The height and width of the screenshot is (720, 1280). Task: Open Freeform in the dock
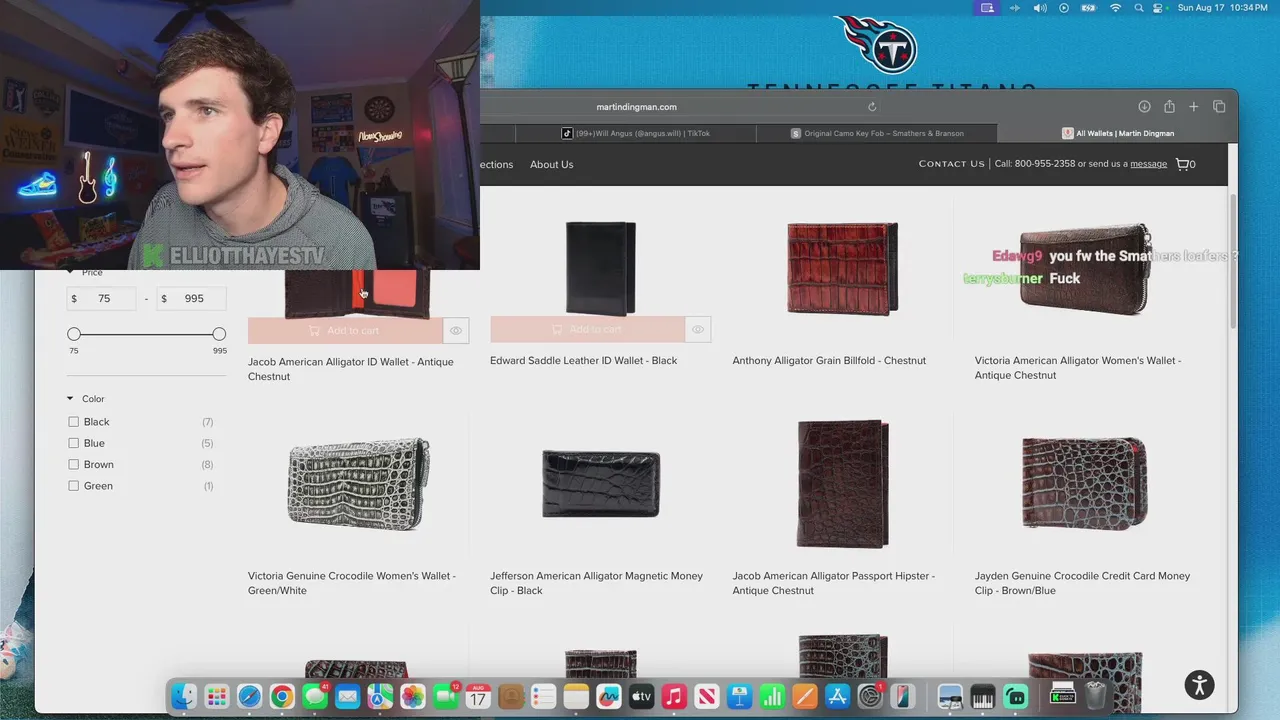[609, 696]
